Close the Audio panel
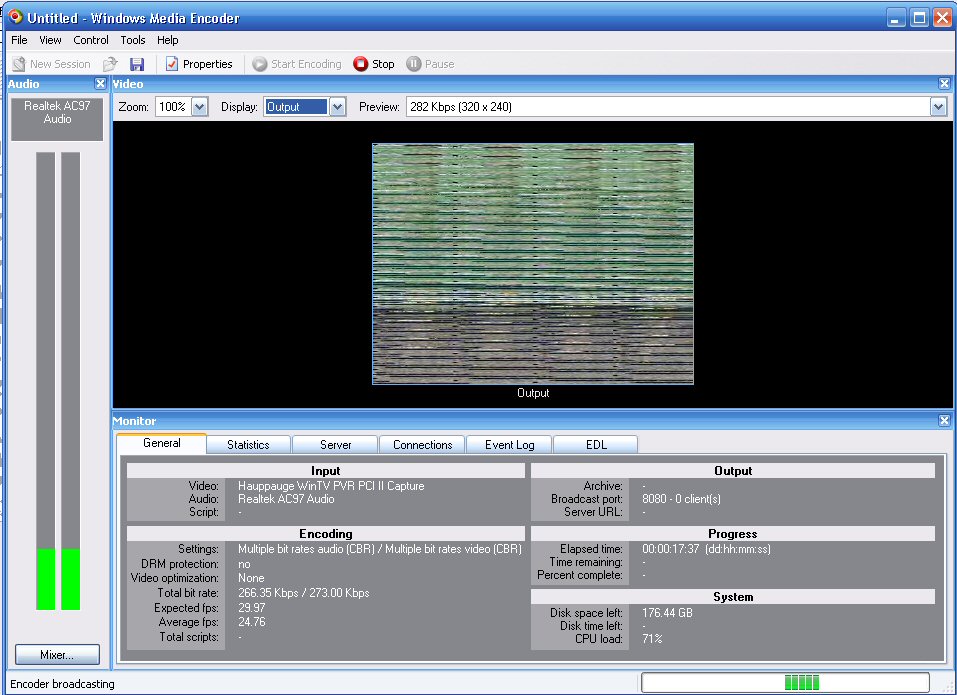The width and height of the screenshot is (957, 695). (x=101, y=84)
